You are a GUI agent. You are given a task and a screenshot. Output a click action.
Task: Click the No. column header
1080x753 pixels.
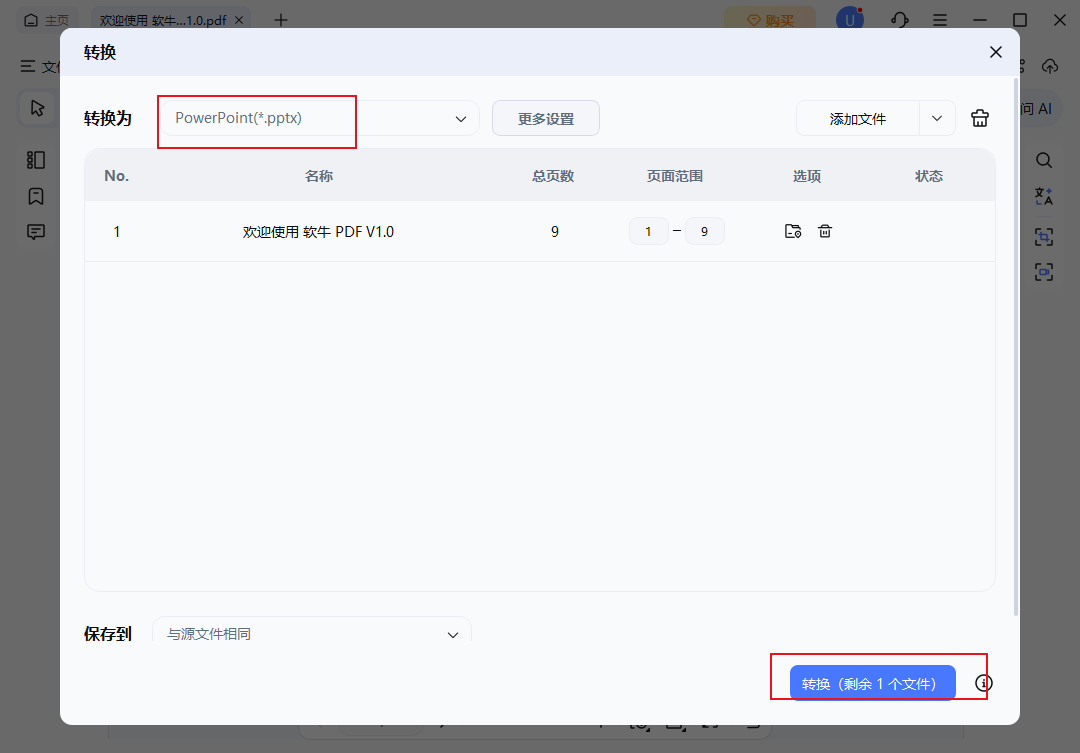click(x=116, y=176)
